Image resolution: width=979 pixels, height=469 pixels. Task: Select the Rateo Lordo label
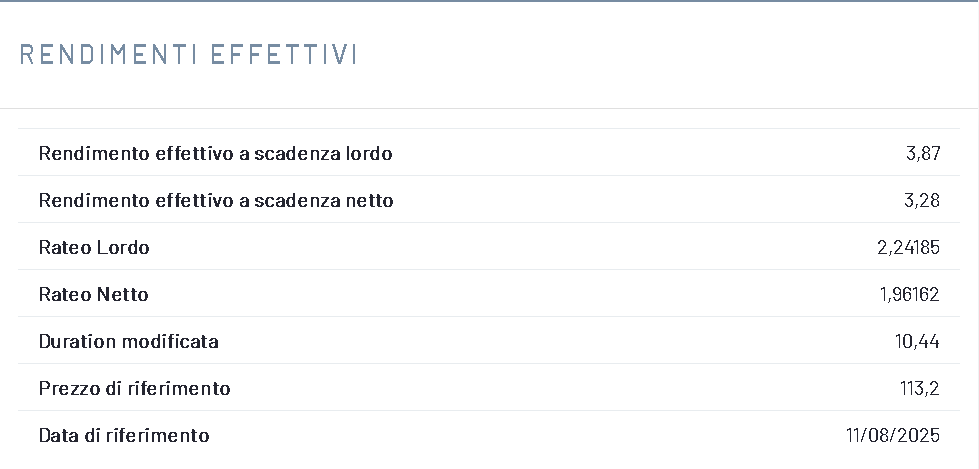coord(94,248)
